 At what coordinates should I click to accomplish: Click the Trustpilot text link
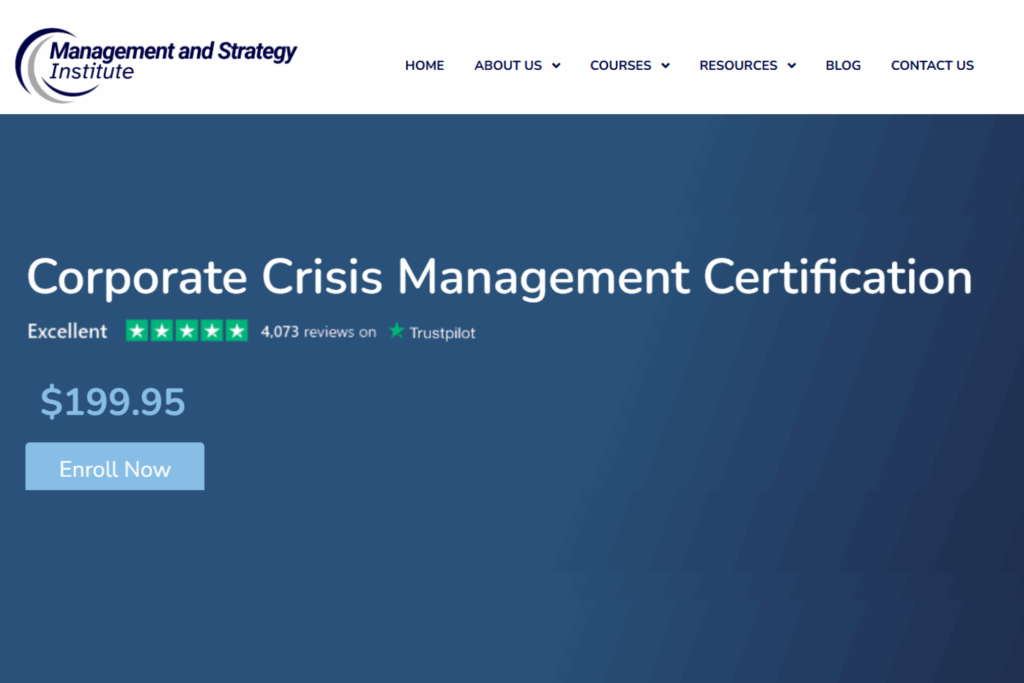(442, 332)
